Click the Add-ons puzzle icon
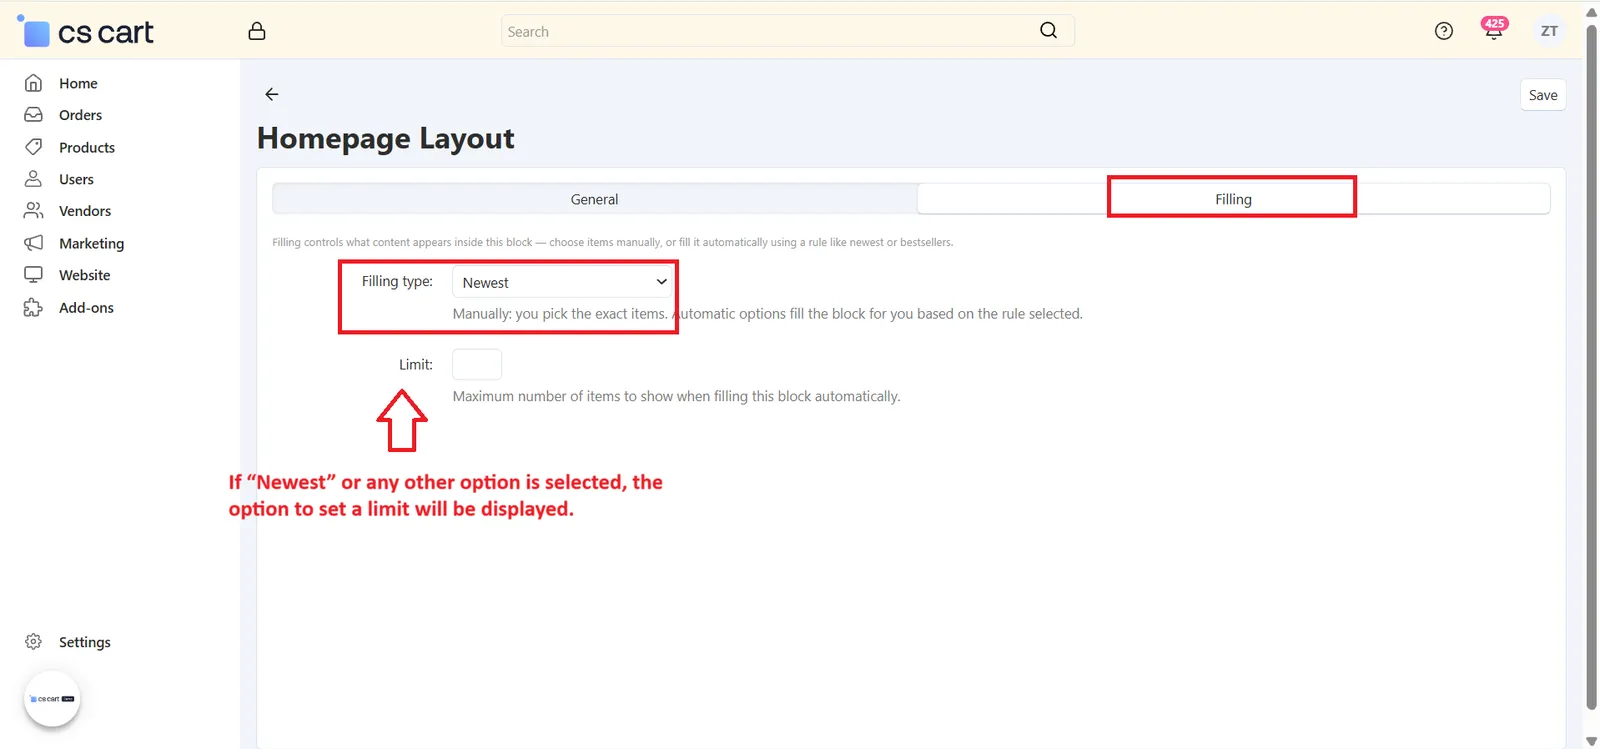 33,307
